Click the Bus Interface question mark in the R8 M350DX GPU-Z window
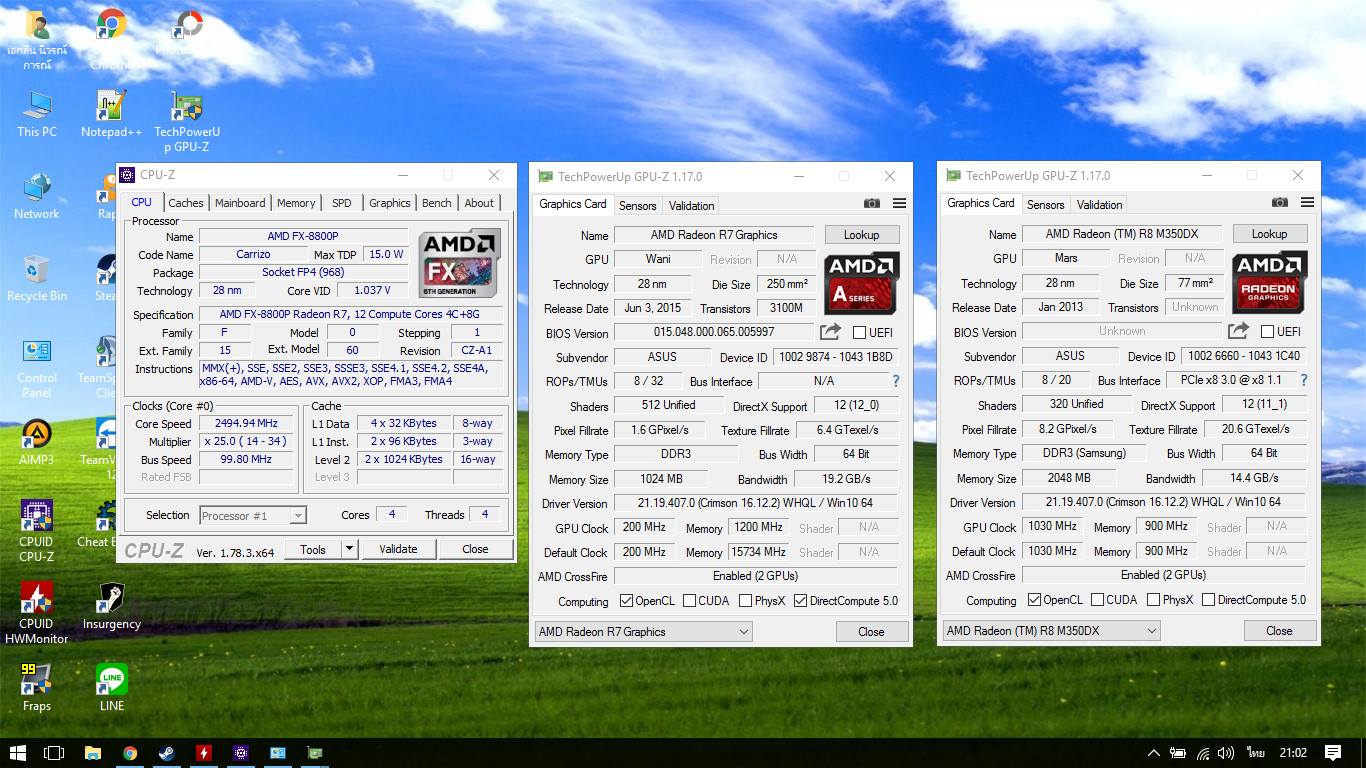Image resolution: width=1366 pixels, height=768 pixels. (1303, 380)
